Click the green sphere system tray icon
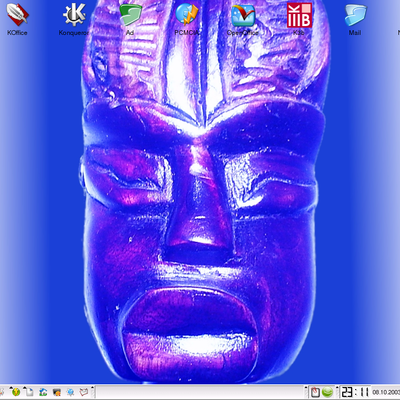The height and width of the screenshot is (400, 400). click(328, 392)
